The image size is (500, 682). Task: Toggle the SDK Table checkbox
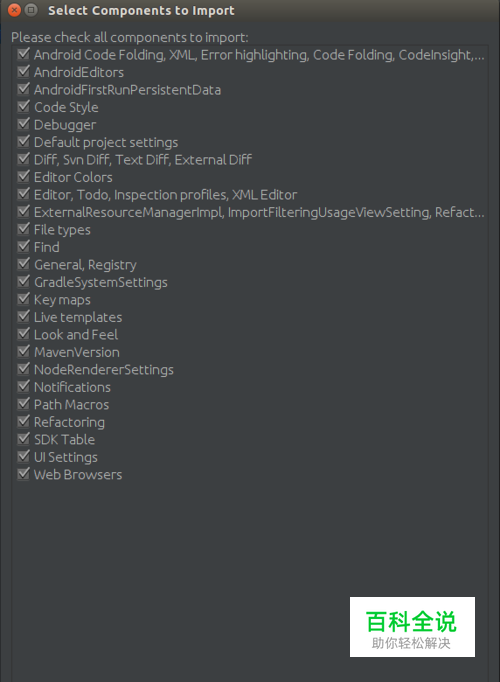pos(23,439)
